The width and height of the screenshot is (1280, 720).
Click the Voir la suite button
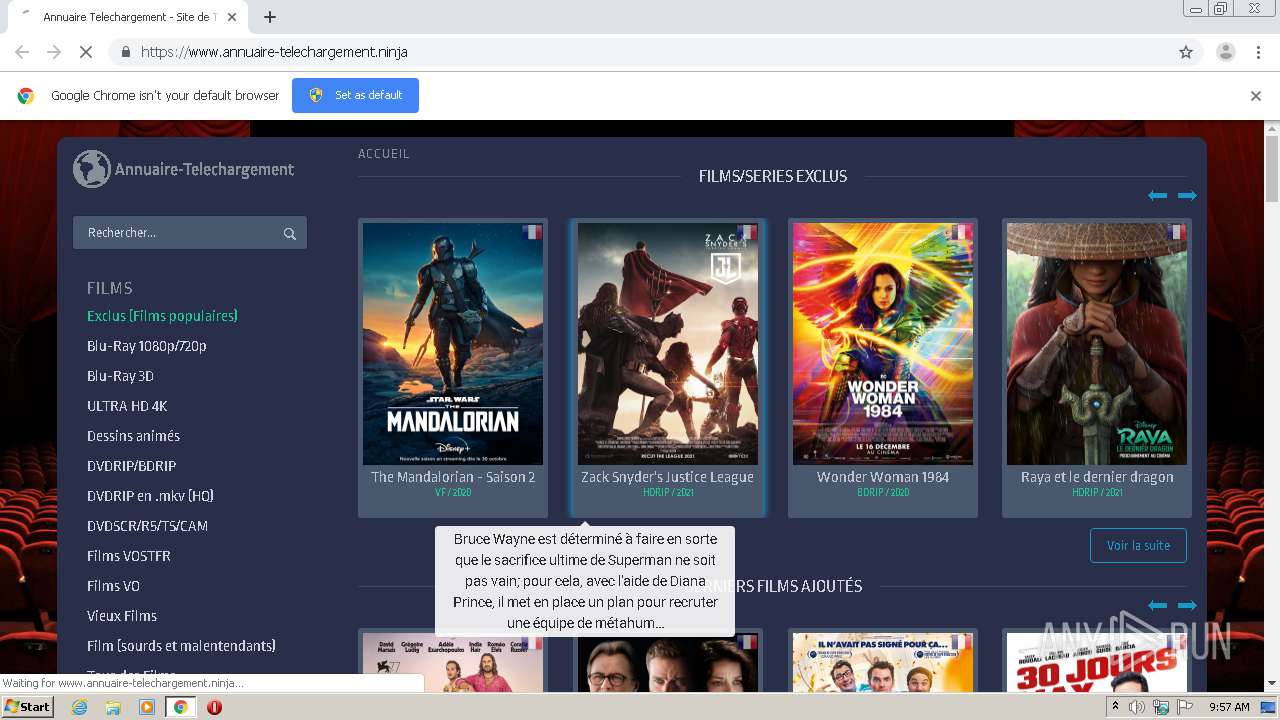[1138, 546]
